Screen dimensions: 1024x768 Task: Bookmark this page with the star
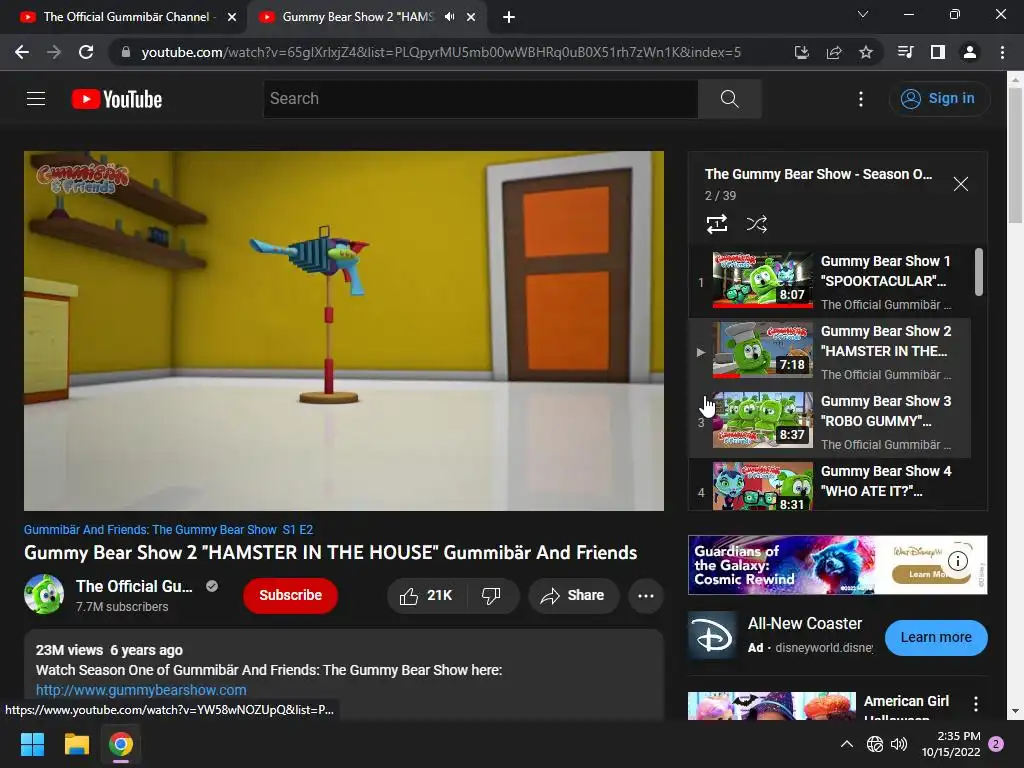pos(866,52)
